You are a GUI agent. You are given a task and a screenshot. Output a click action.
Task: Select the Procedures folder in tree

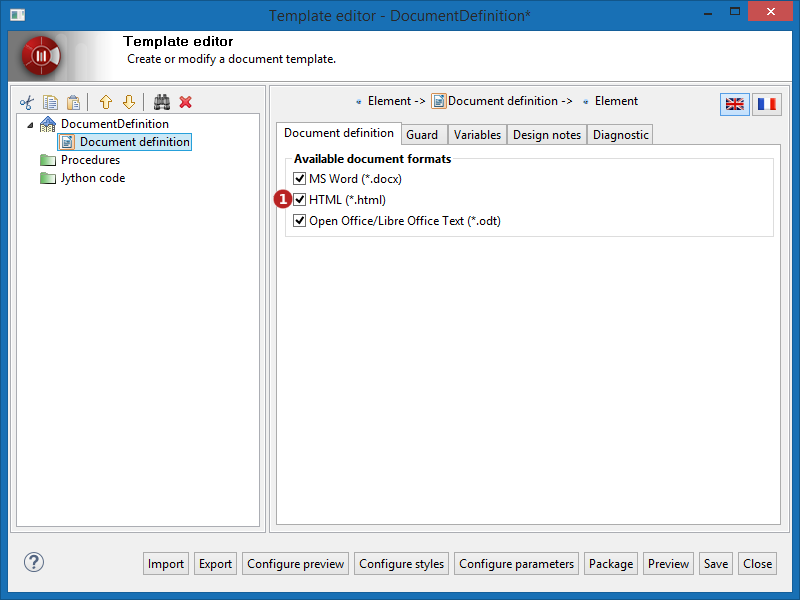89,160
